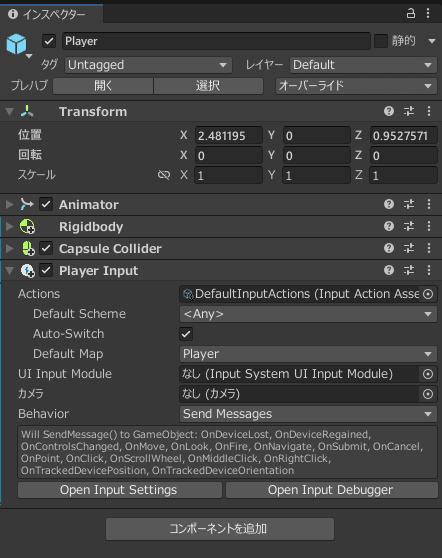Open Transform component help icon
The height and width of the screenshot is (558, 442).
[x=389, y=111]
